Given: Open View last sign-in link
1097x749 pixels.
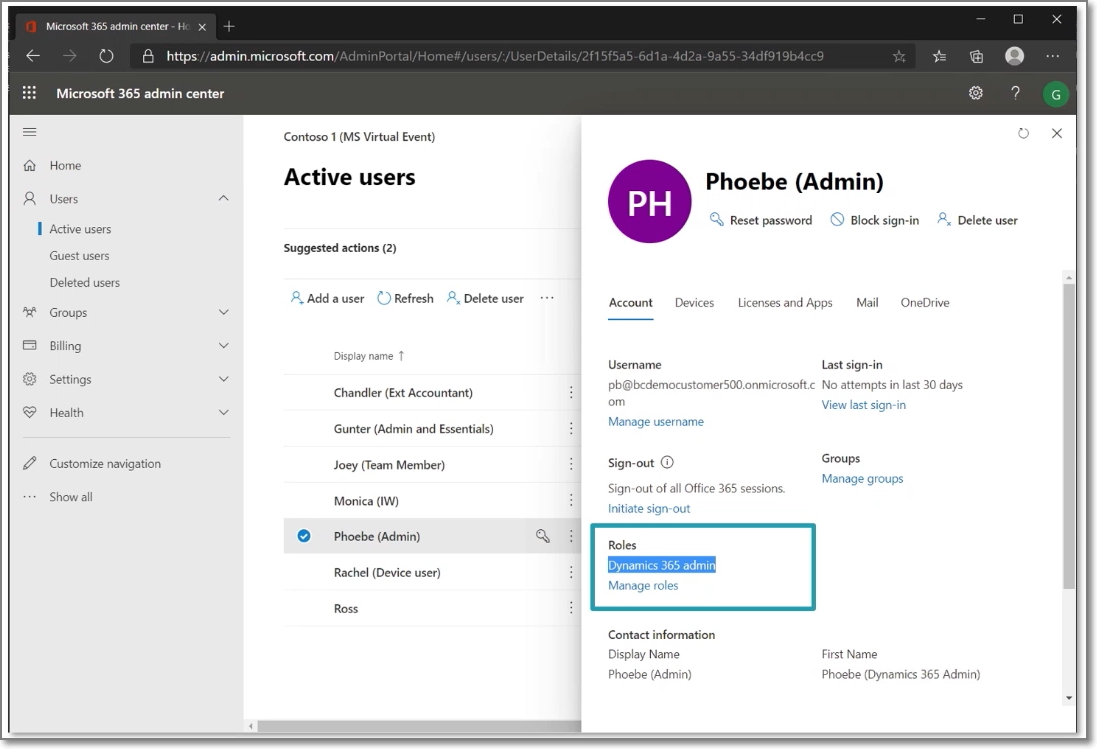Looking at the screenshot, I should [x=863, y=405].
